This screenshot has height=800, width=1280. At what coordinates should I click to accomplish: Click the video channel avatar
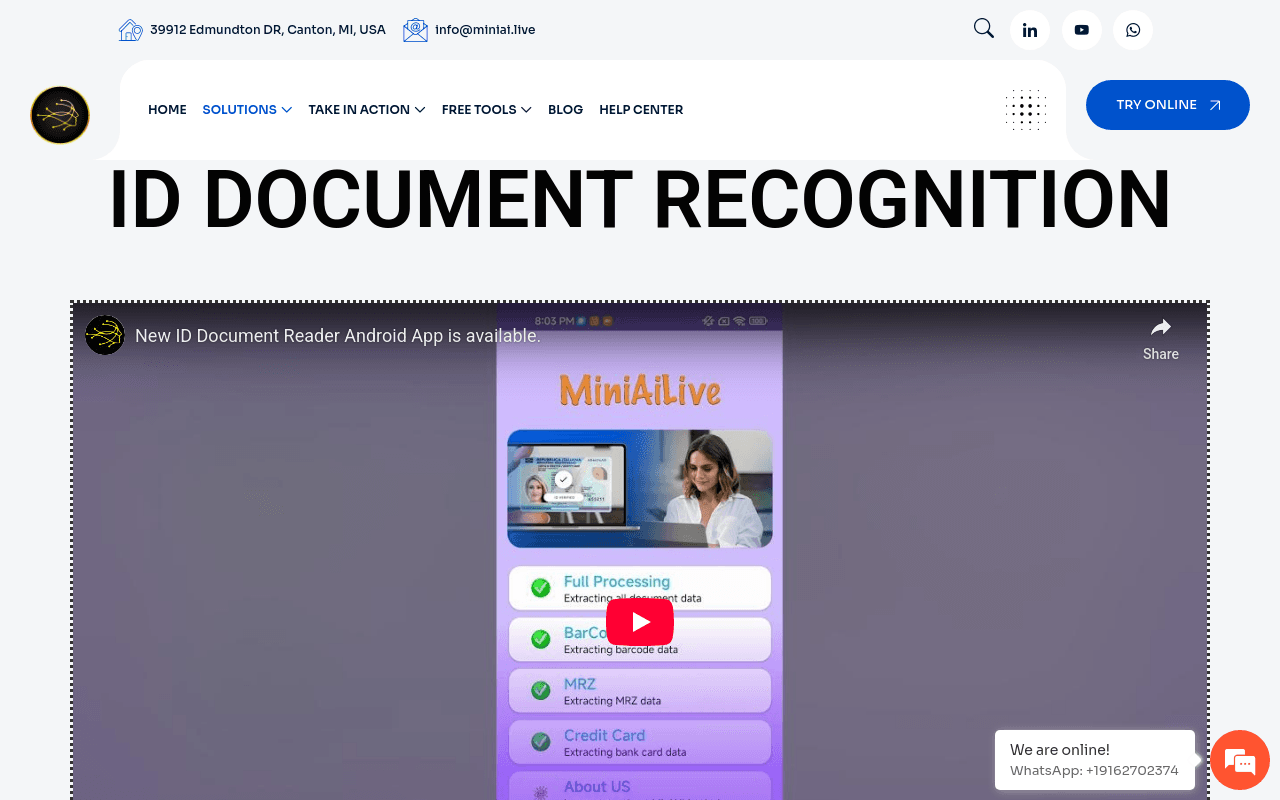[x=105, y=335]
